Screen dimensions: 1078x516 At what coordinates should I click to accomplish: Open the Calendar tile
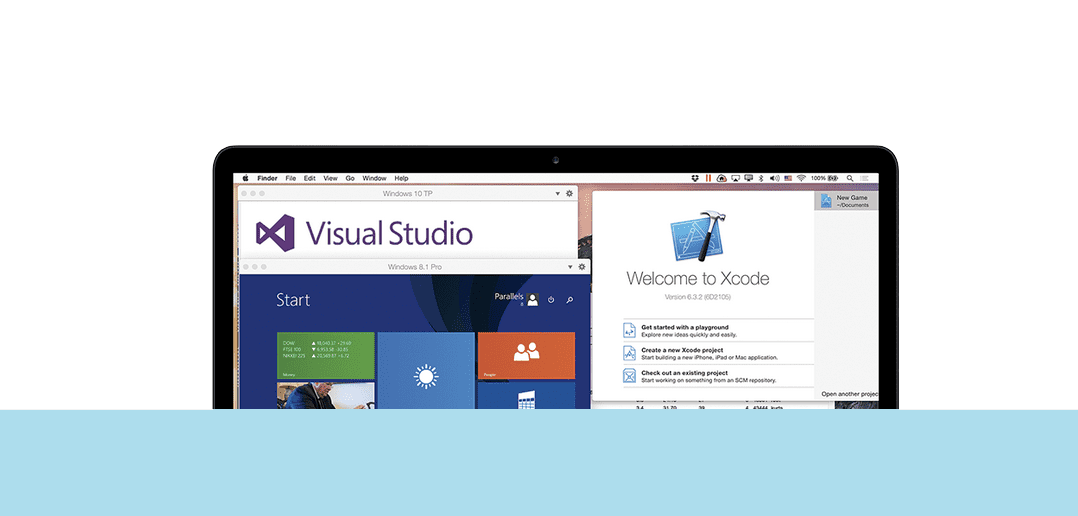click(x=527, y=396)
